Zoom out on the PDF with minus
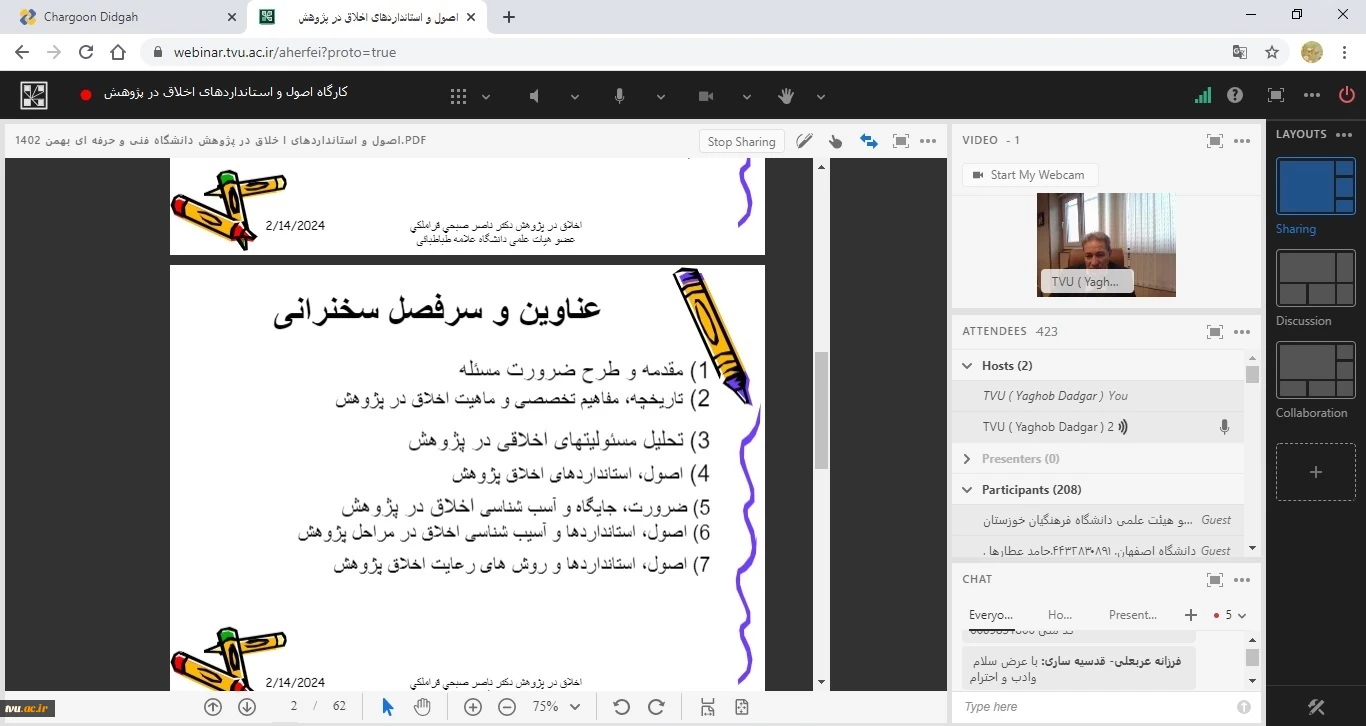Image resolution: width=1366 pixels, height=726 pixels. (507, 707)
